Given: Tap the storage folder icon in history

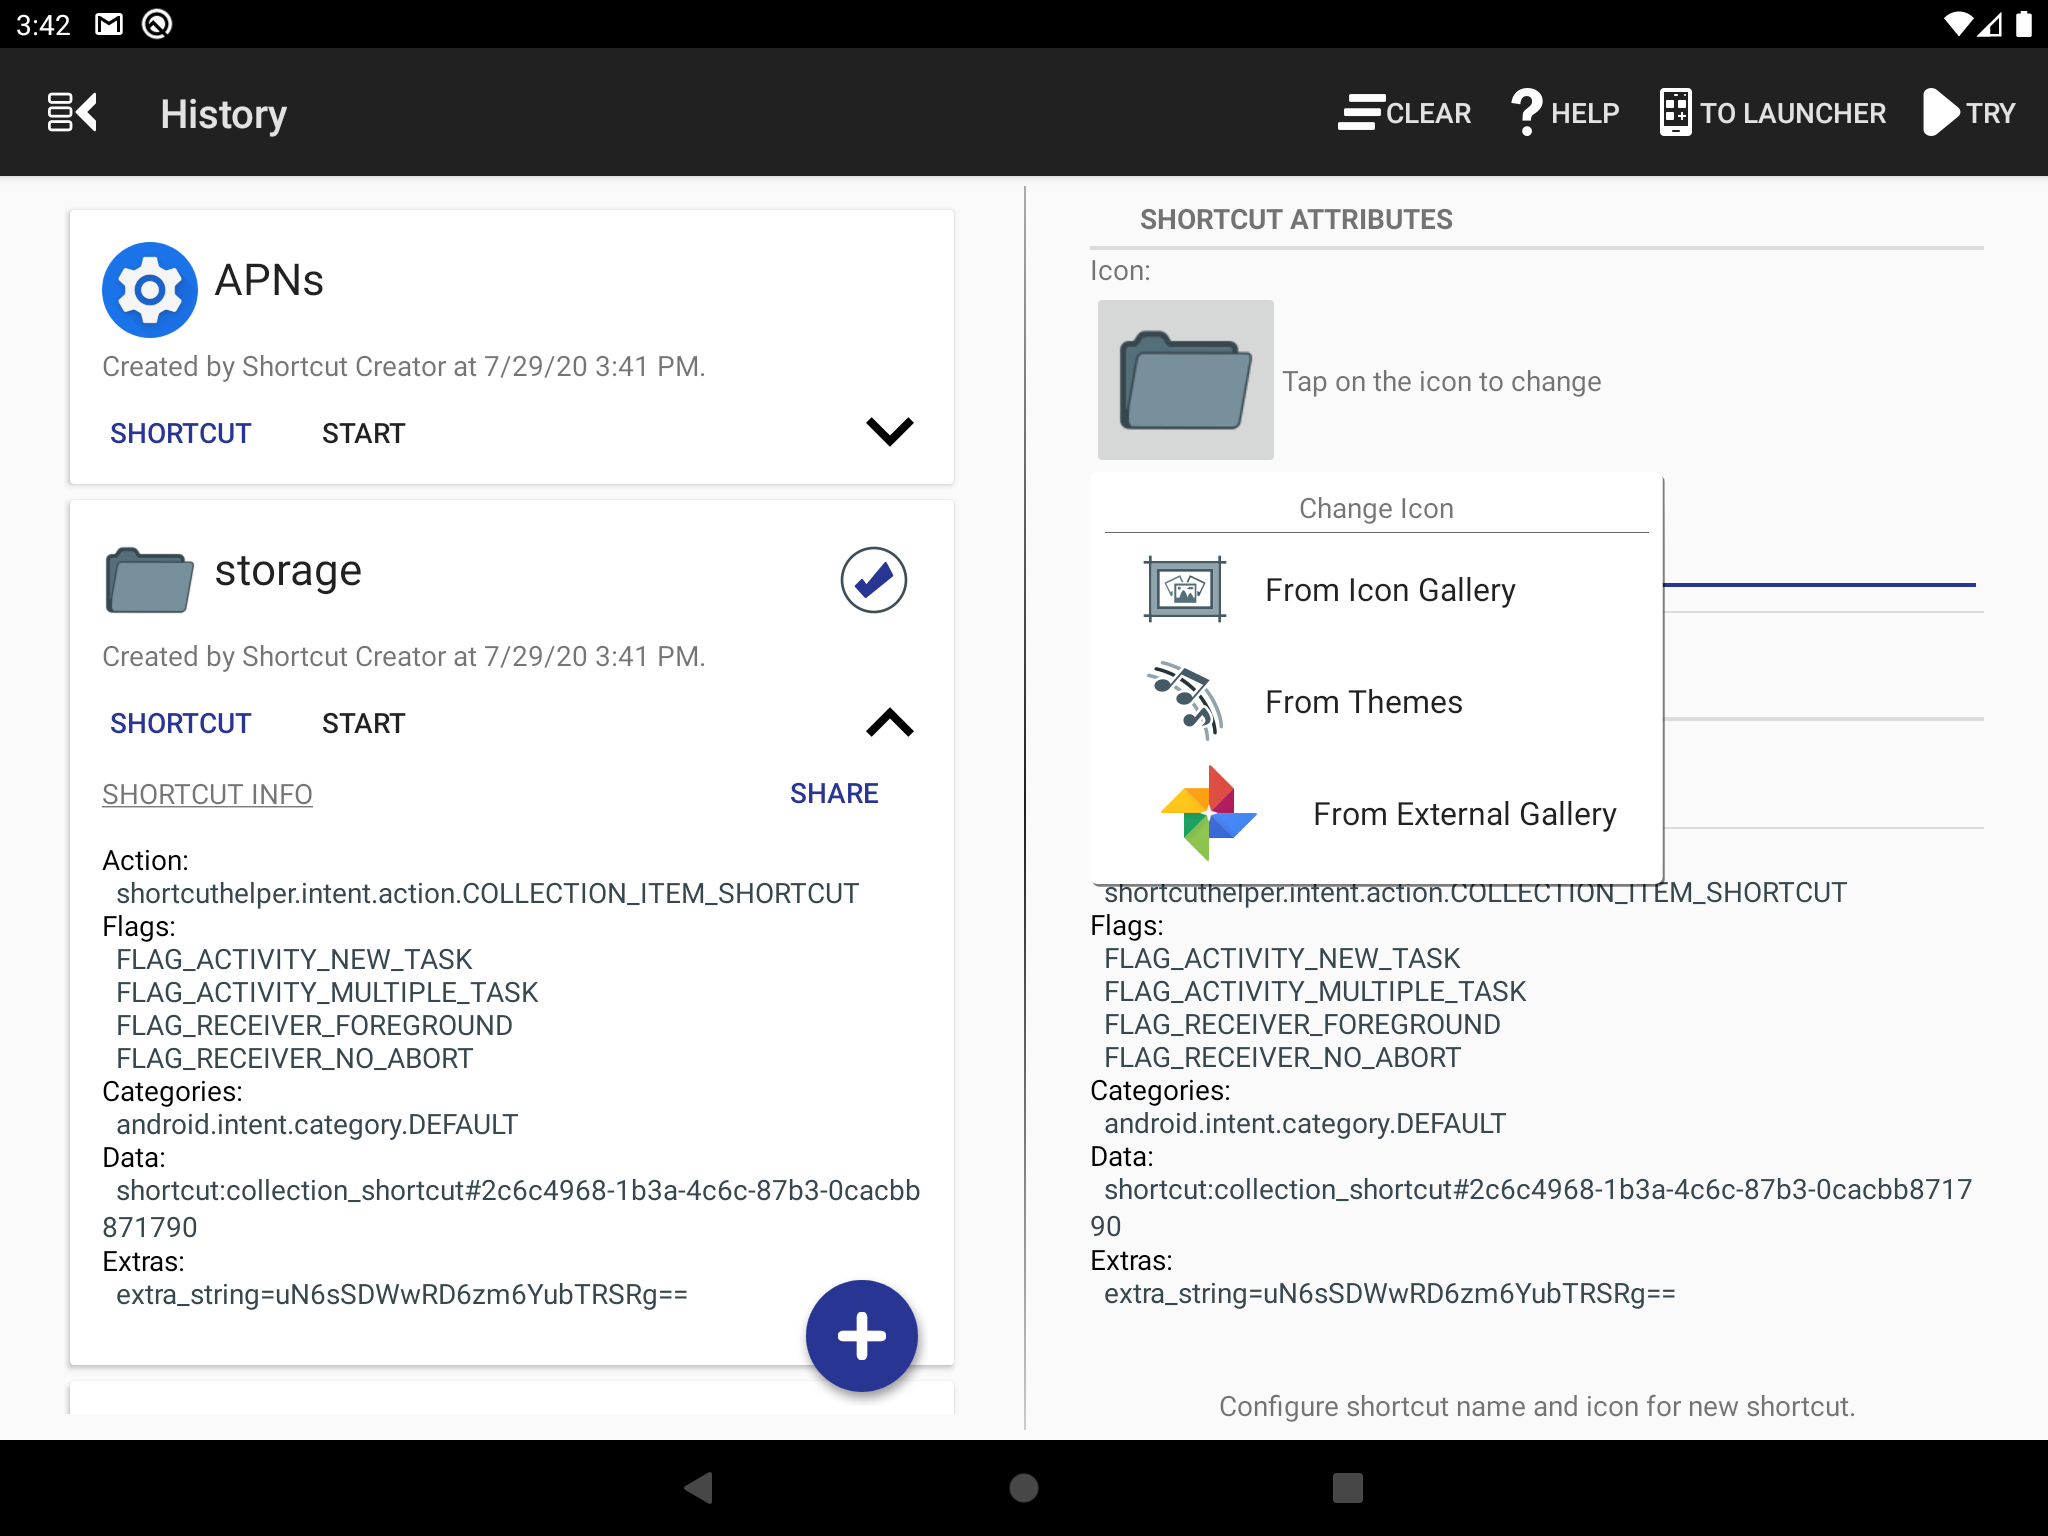Looking at the screenshot, I should coord(150,580).
